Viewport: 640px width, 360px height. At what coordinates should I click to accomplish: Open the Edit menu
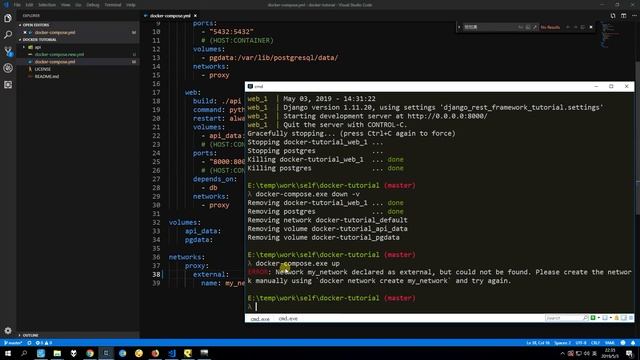(x=29, y=5)
